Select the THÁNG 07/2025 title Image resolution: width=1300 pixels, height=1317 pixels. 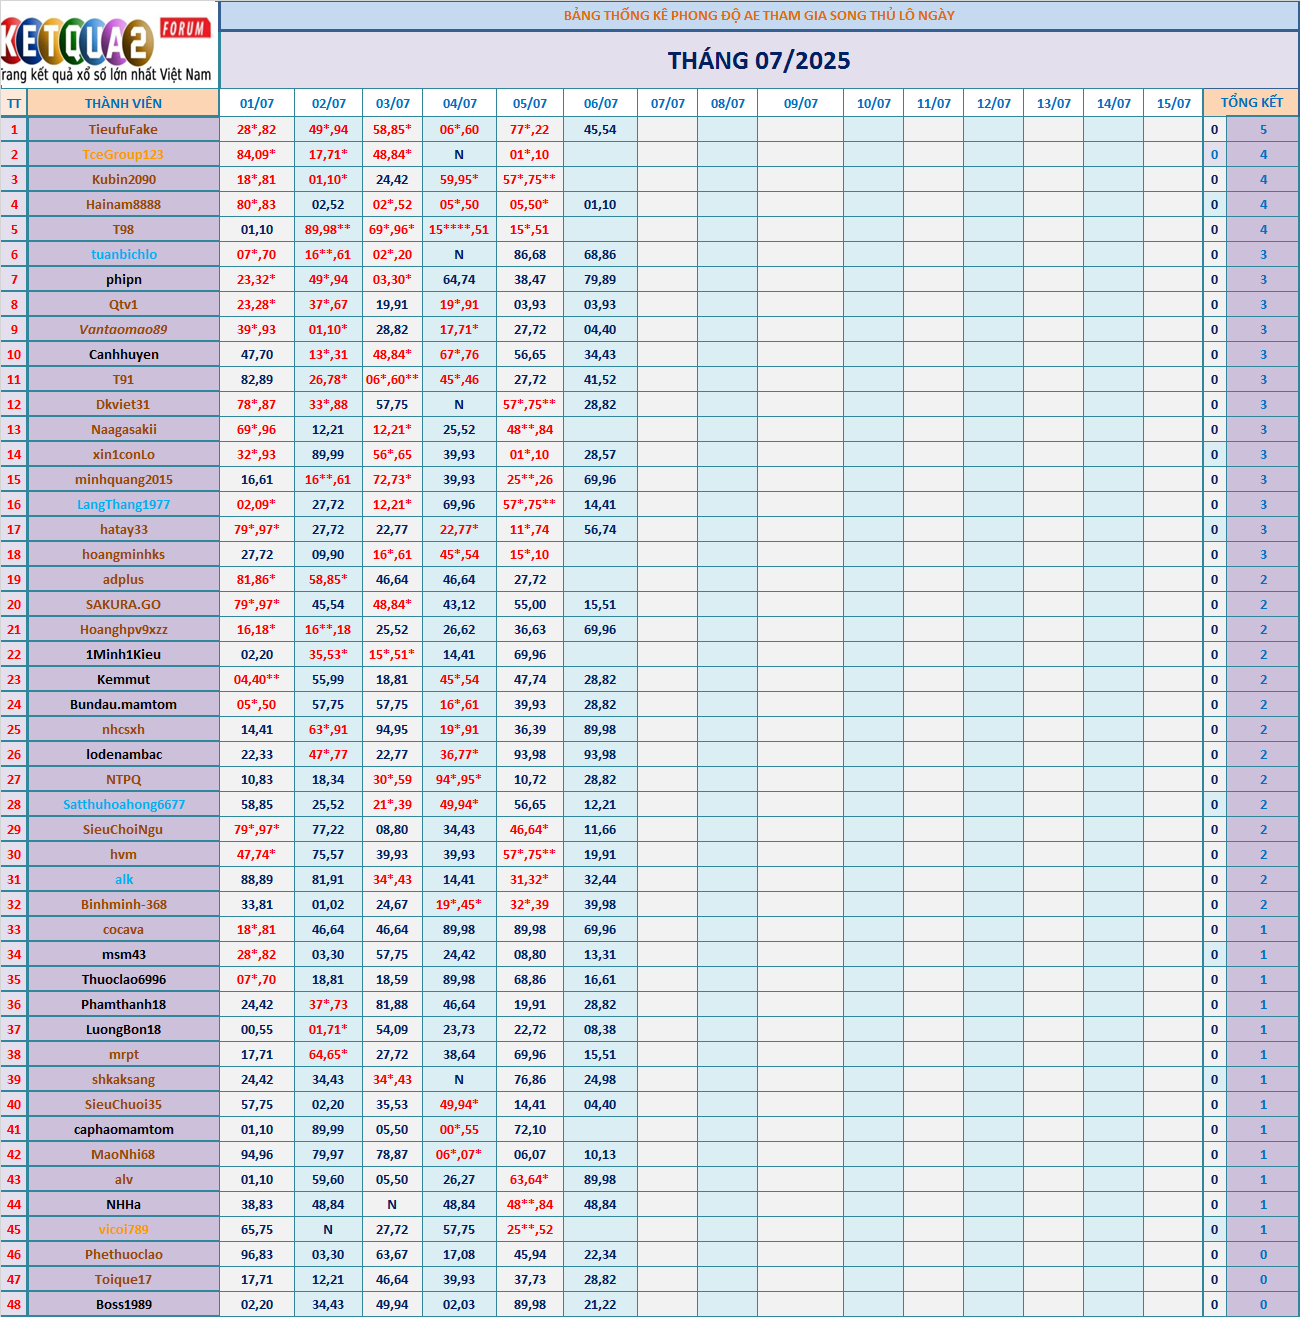[x=759, y=61]
